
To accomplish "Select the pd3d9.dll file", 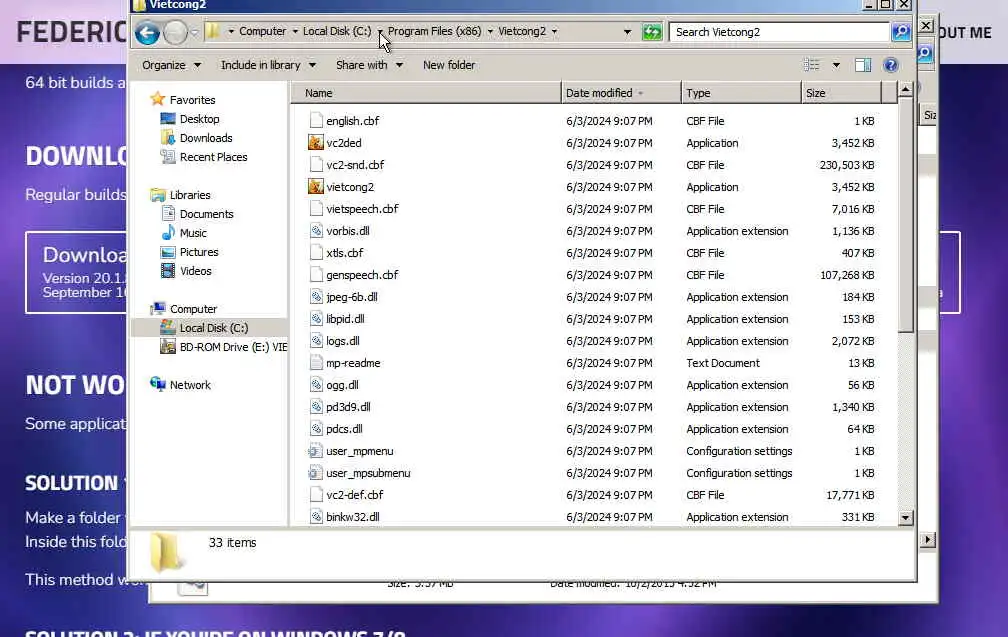I will click(x=348, y=407).
